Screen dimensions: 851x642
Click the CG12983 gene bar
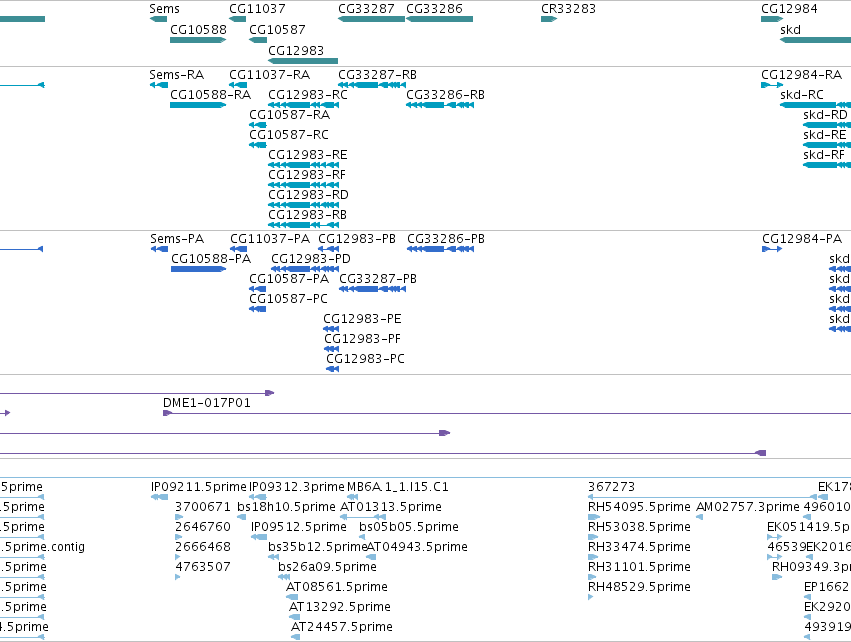(x=303, y=61)
